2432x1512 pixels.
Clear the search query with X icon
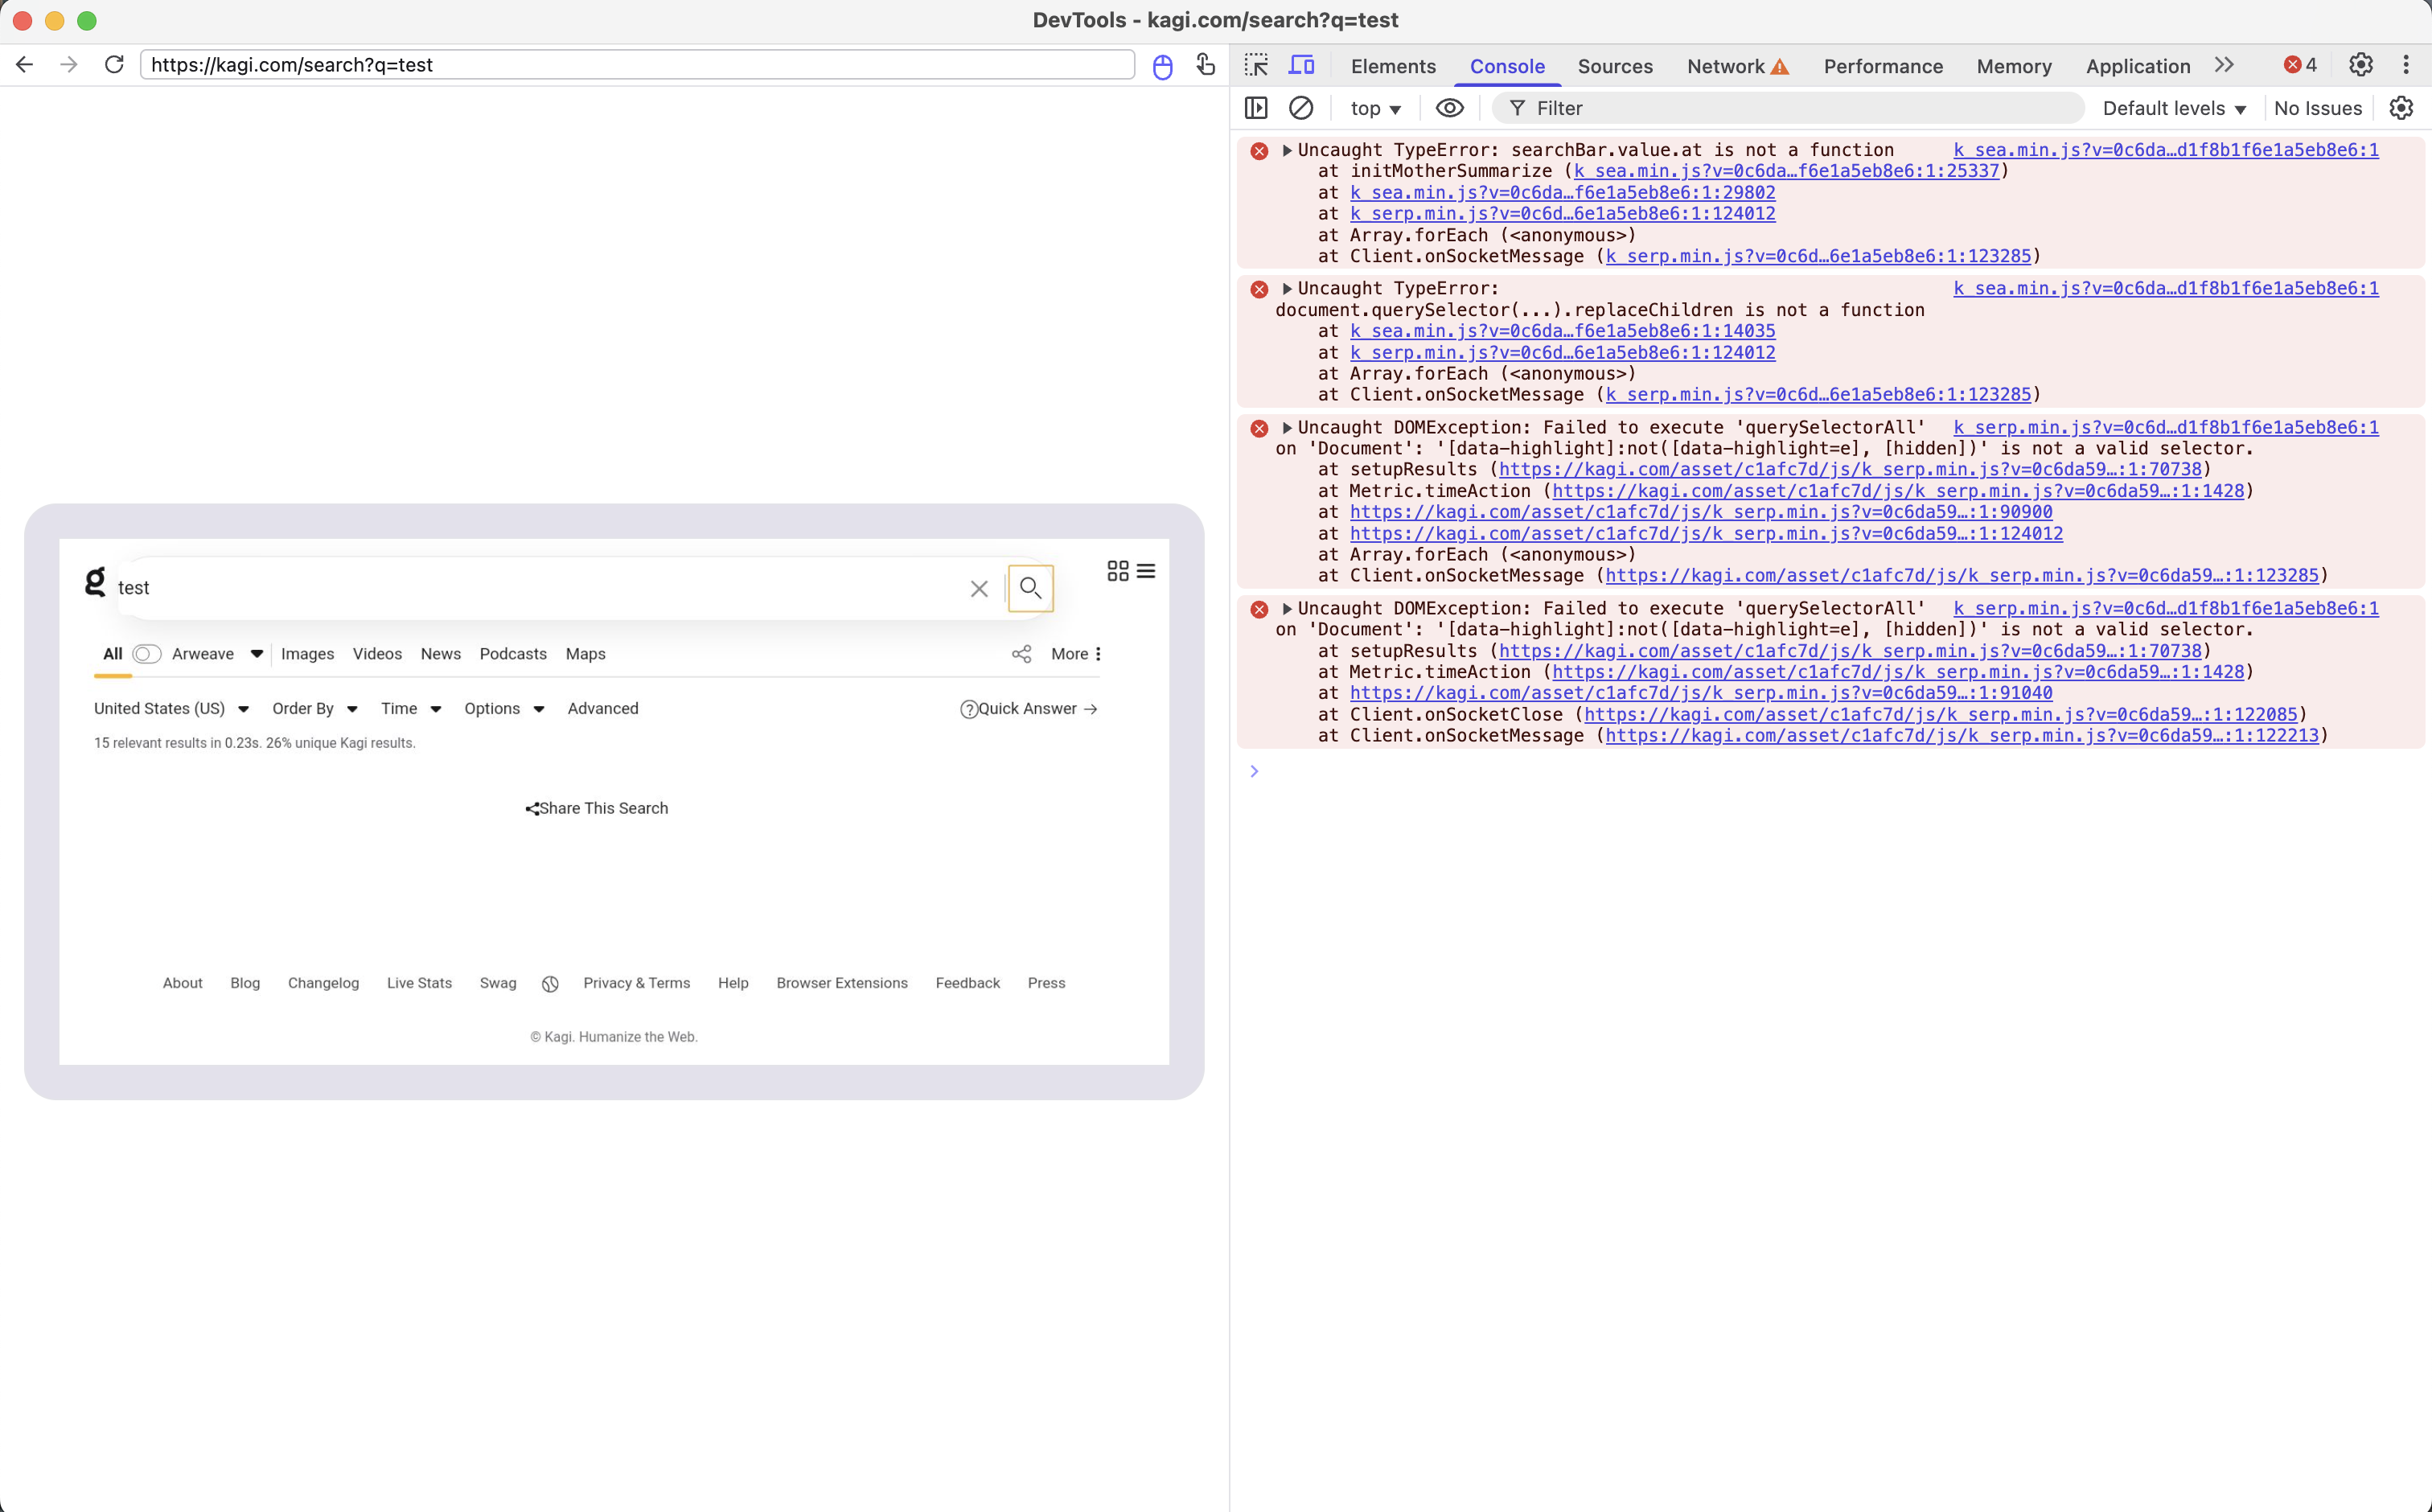pos(979,589)
